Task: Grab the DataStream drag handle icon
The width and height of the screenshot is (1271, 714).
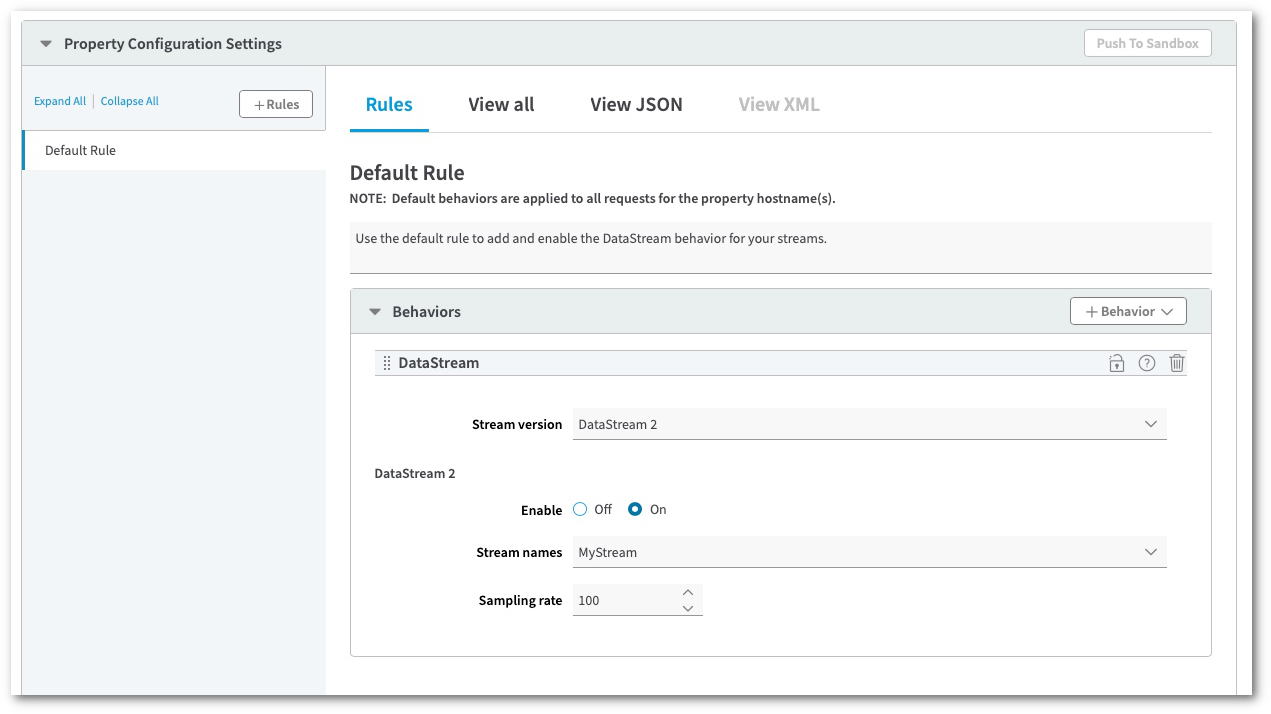Action: tap(387, 363)
